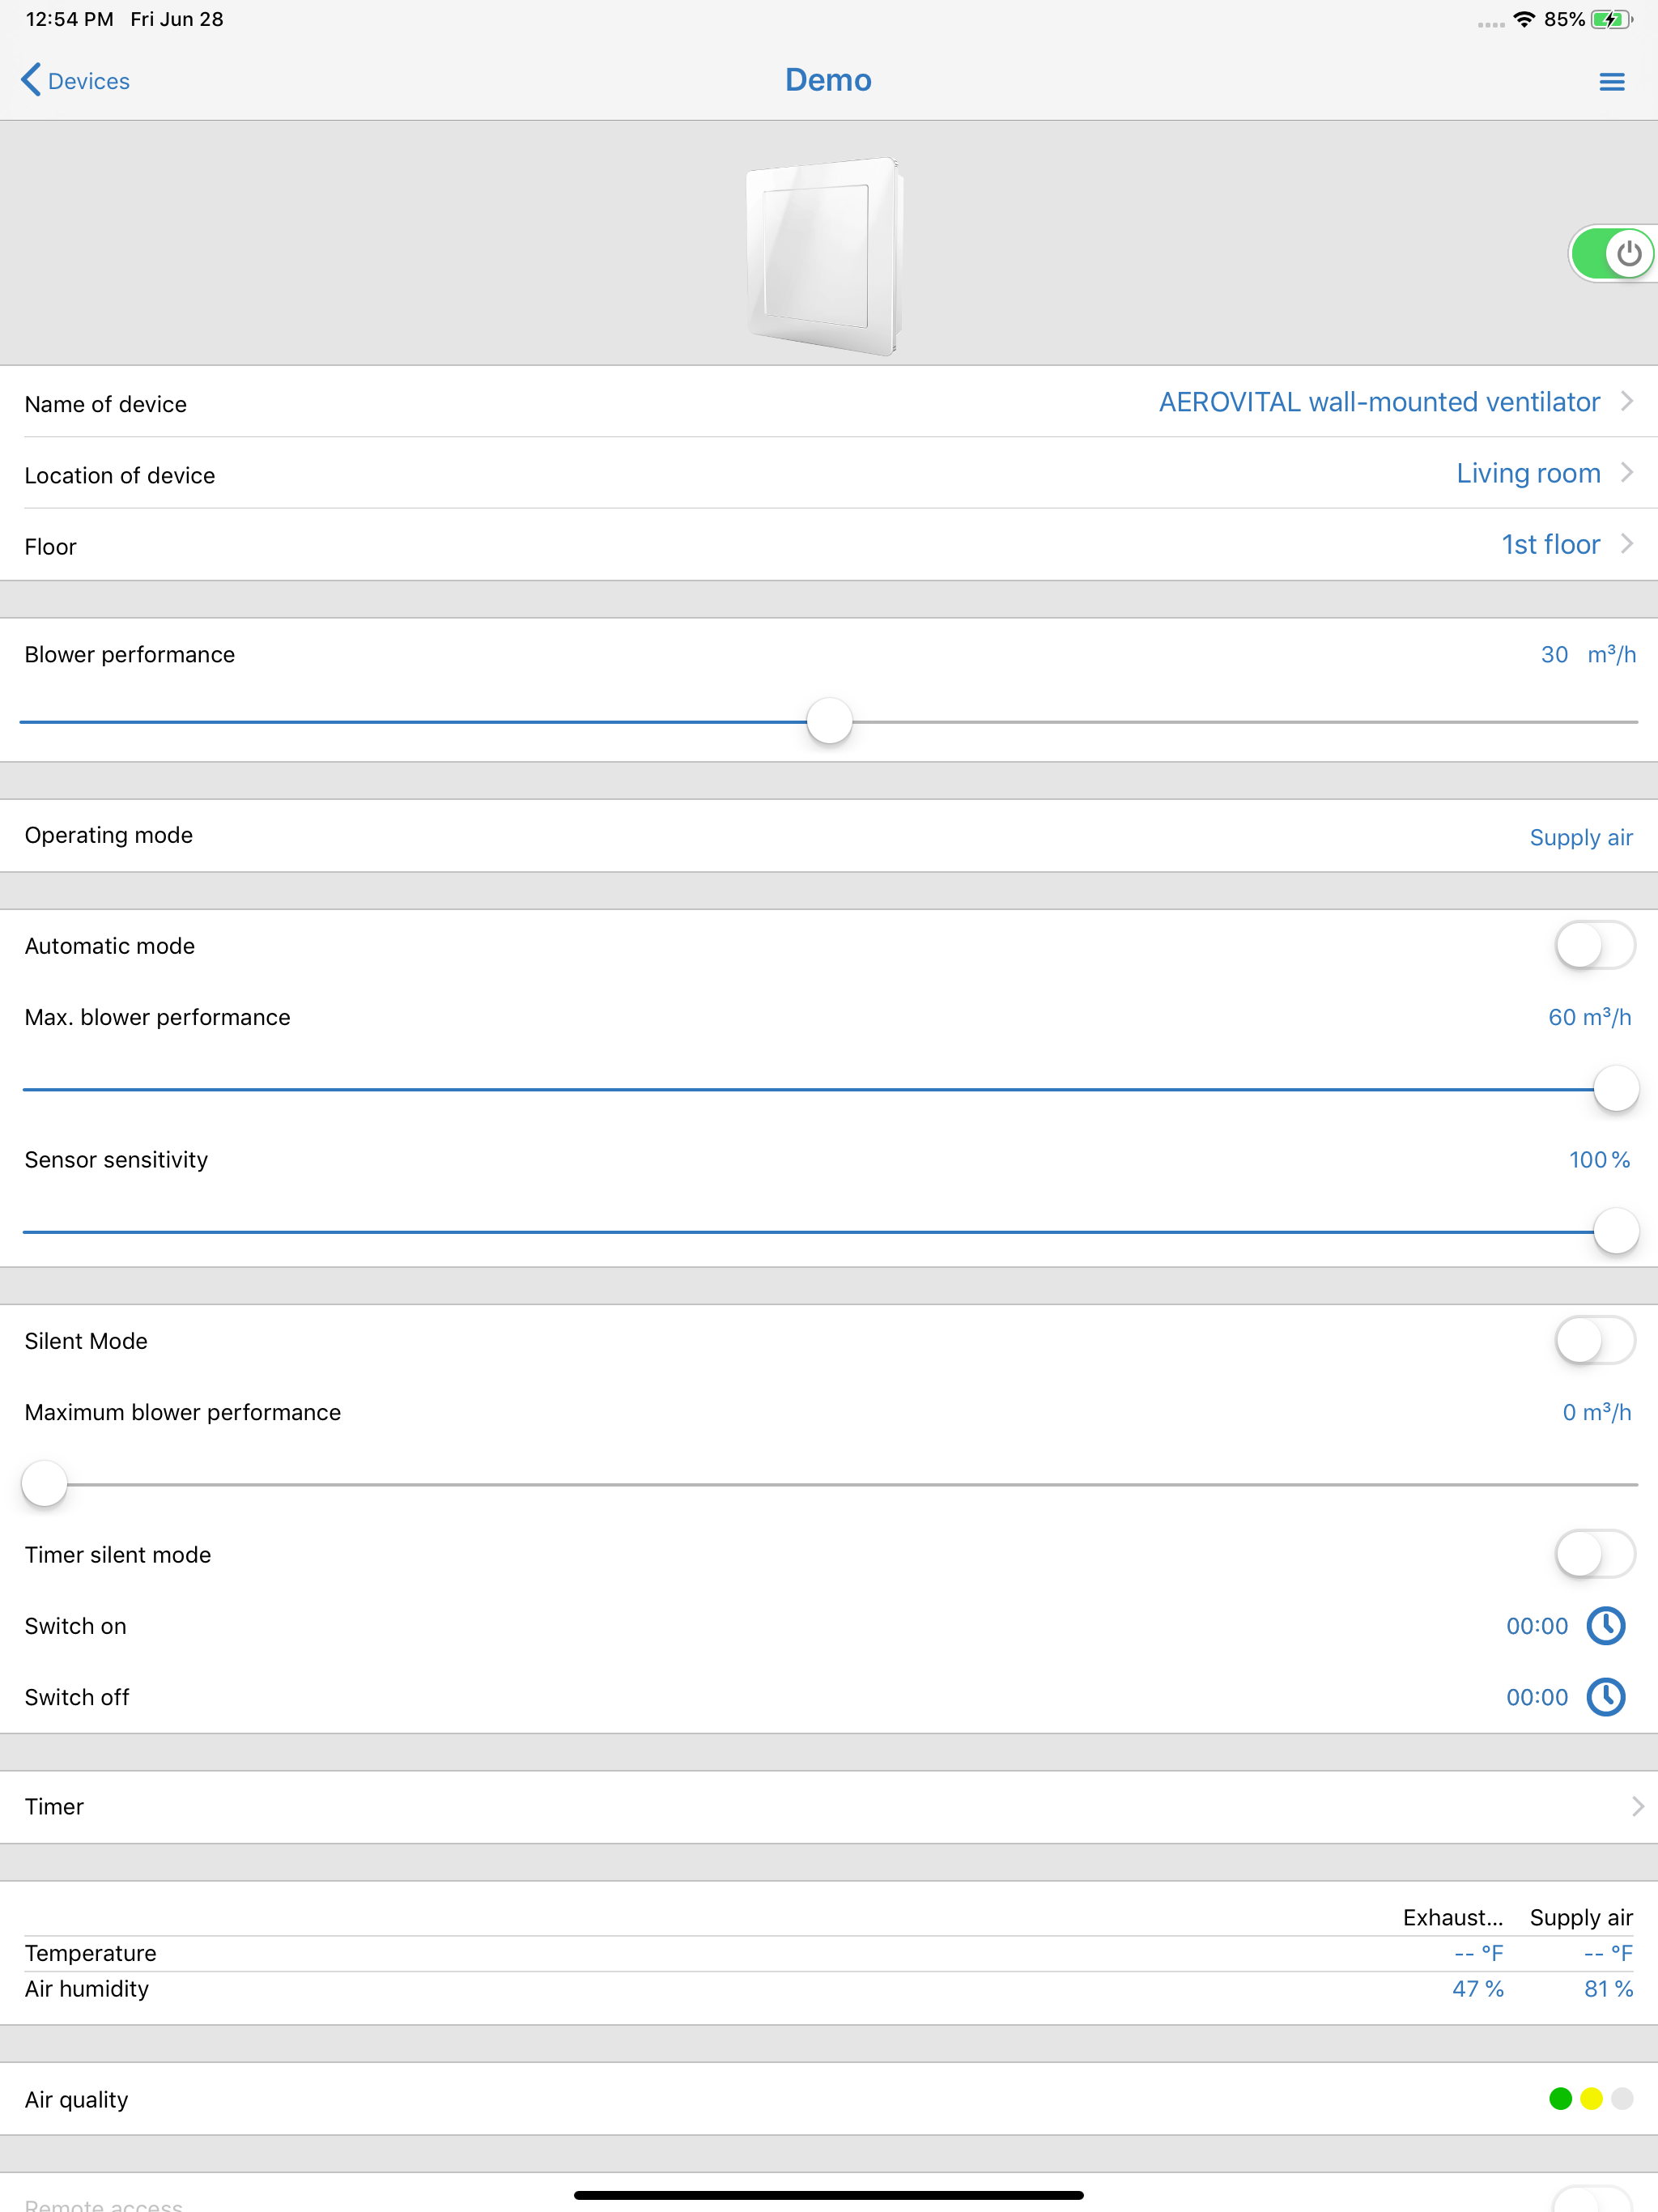
Task: Toggle the device power switch off
Action: click(1612, 253)
